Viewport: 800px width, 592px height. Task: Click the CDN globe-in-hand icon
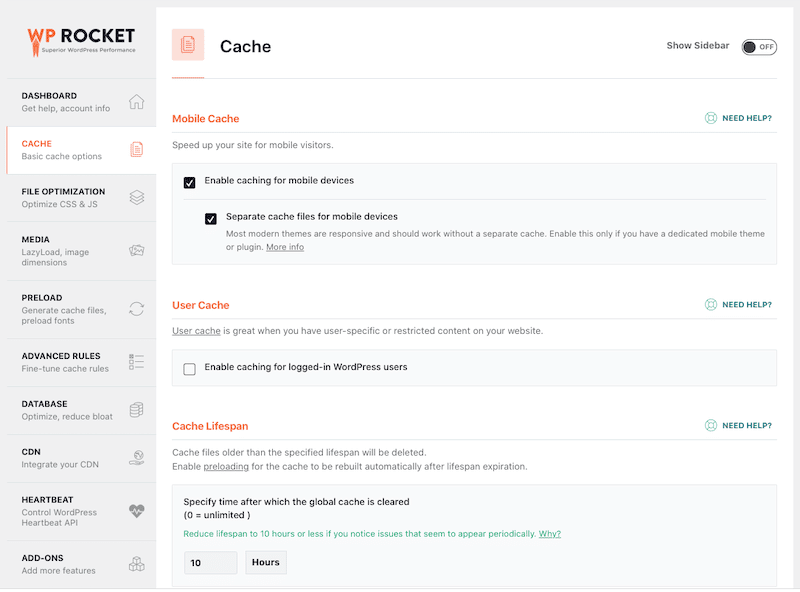click(x=136, y=458)
